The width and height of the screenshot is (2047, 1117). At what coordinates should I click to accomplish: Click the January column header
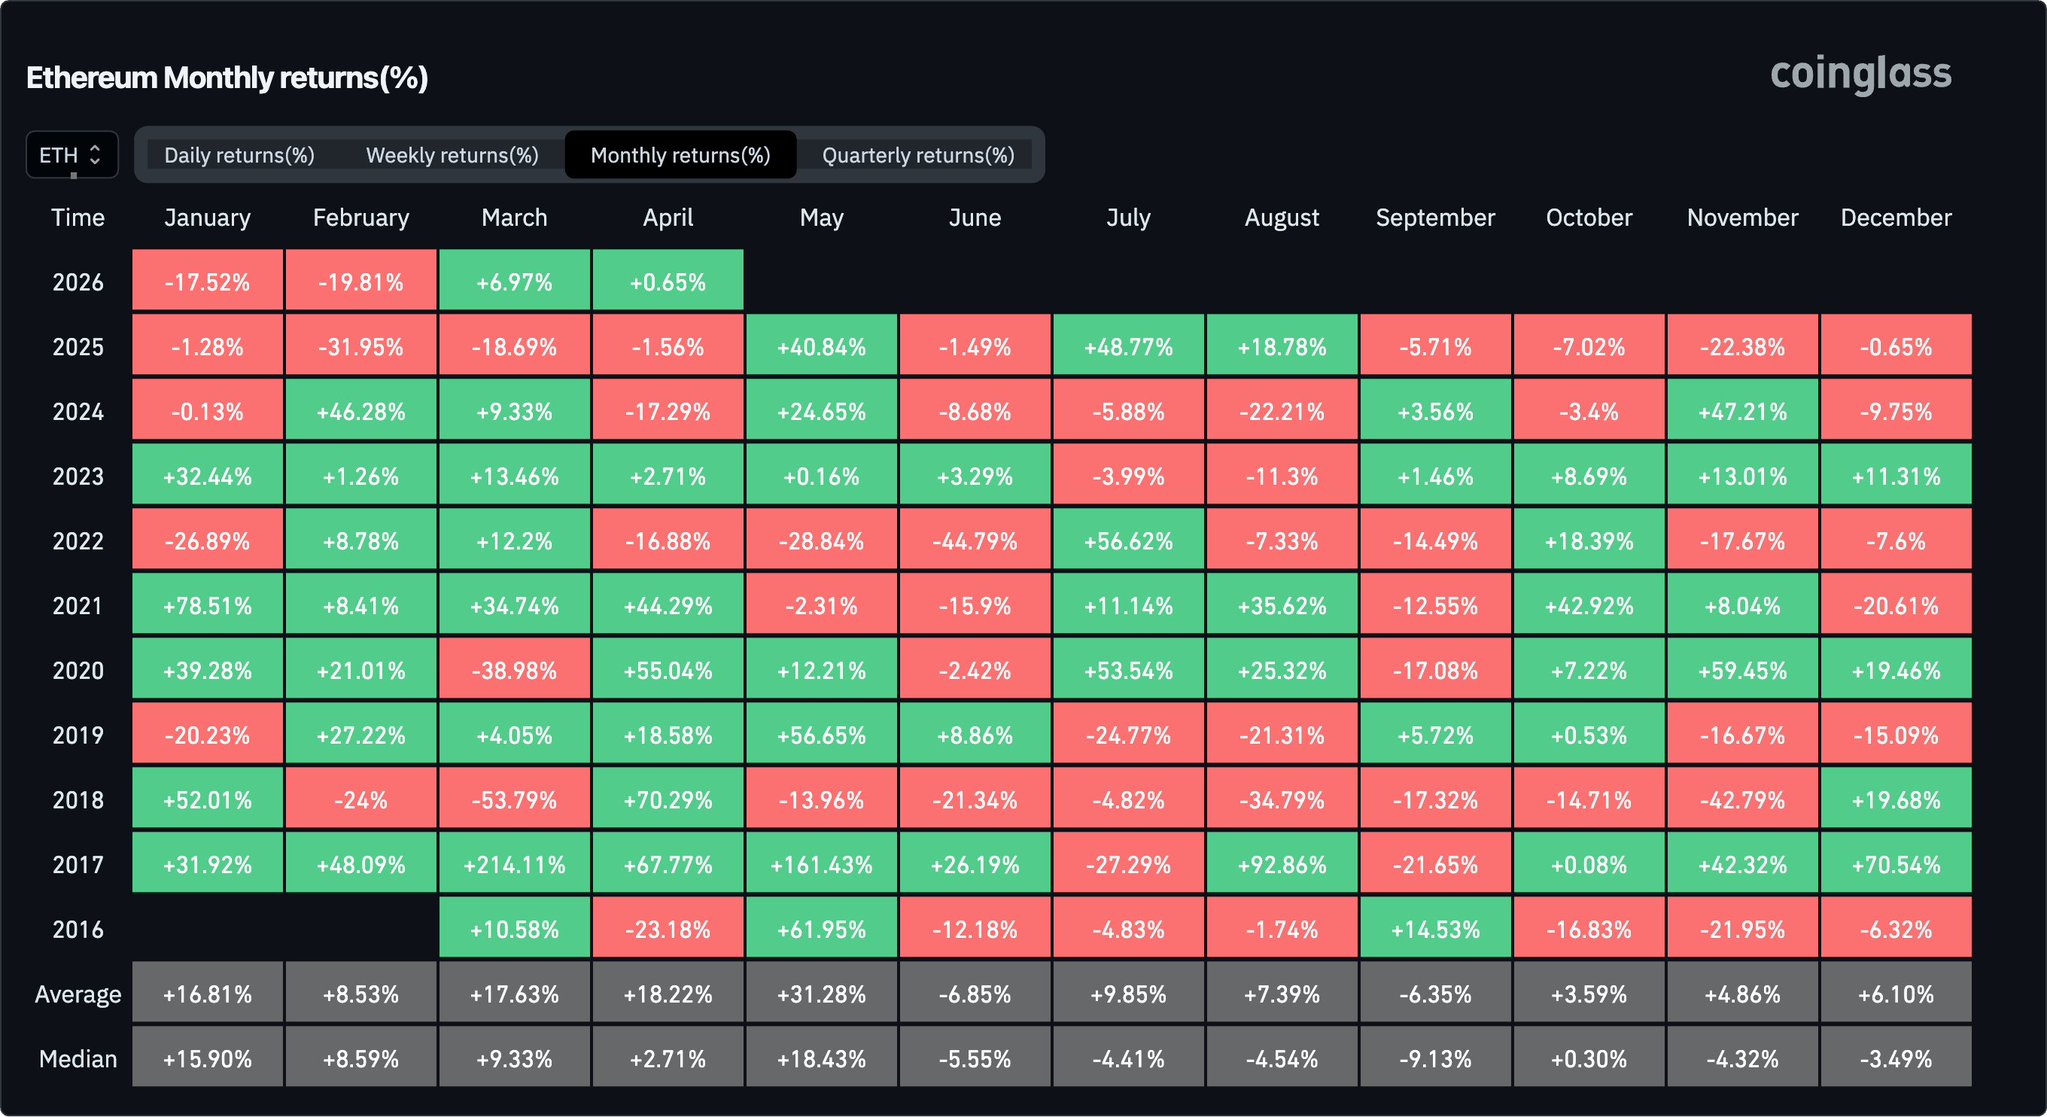pyautogui.click(x=207, y=218)
